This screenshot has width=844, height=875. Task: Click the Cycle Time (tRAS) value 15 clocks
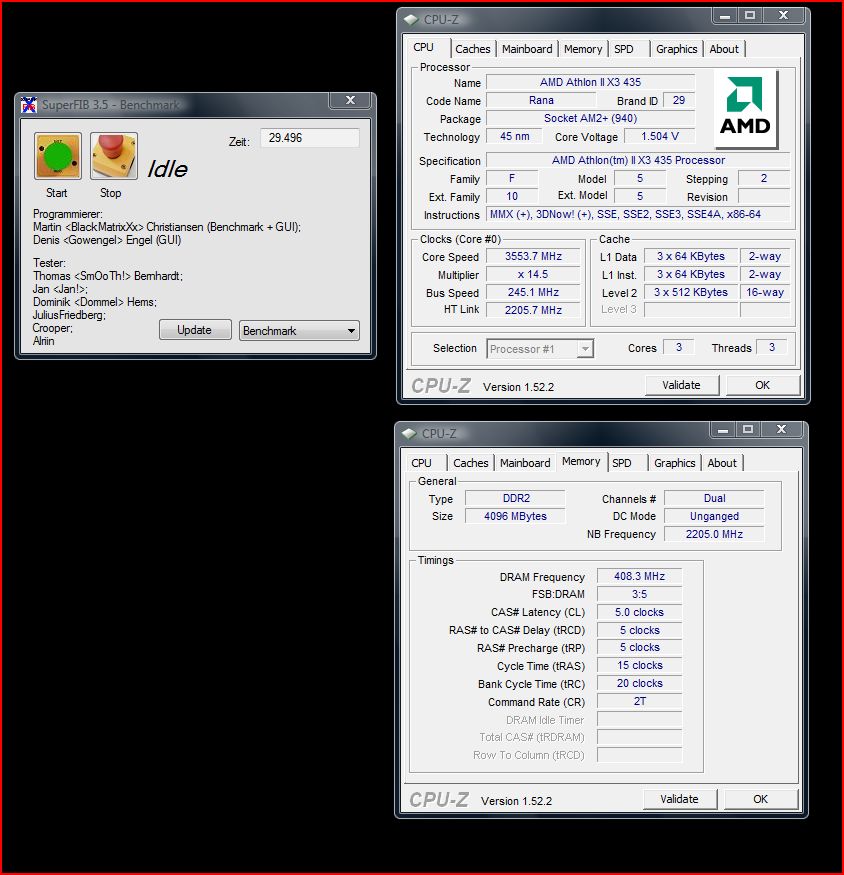click(639, 666)
